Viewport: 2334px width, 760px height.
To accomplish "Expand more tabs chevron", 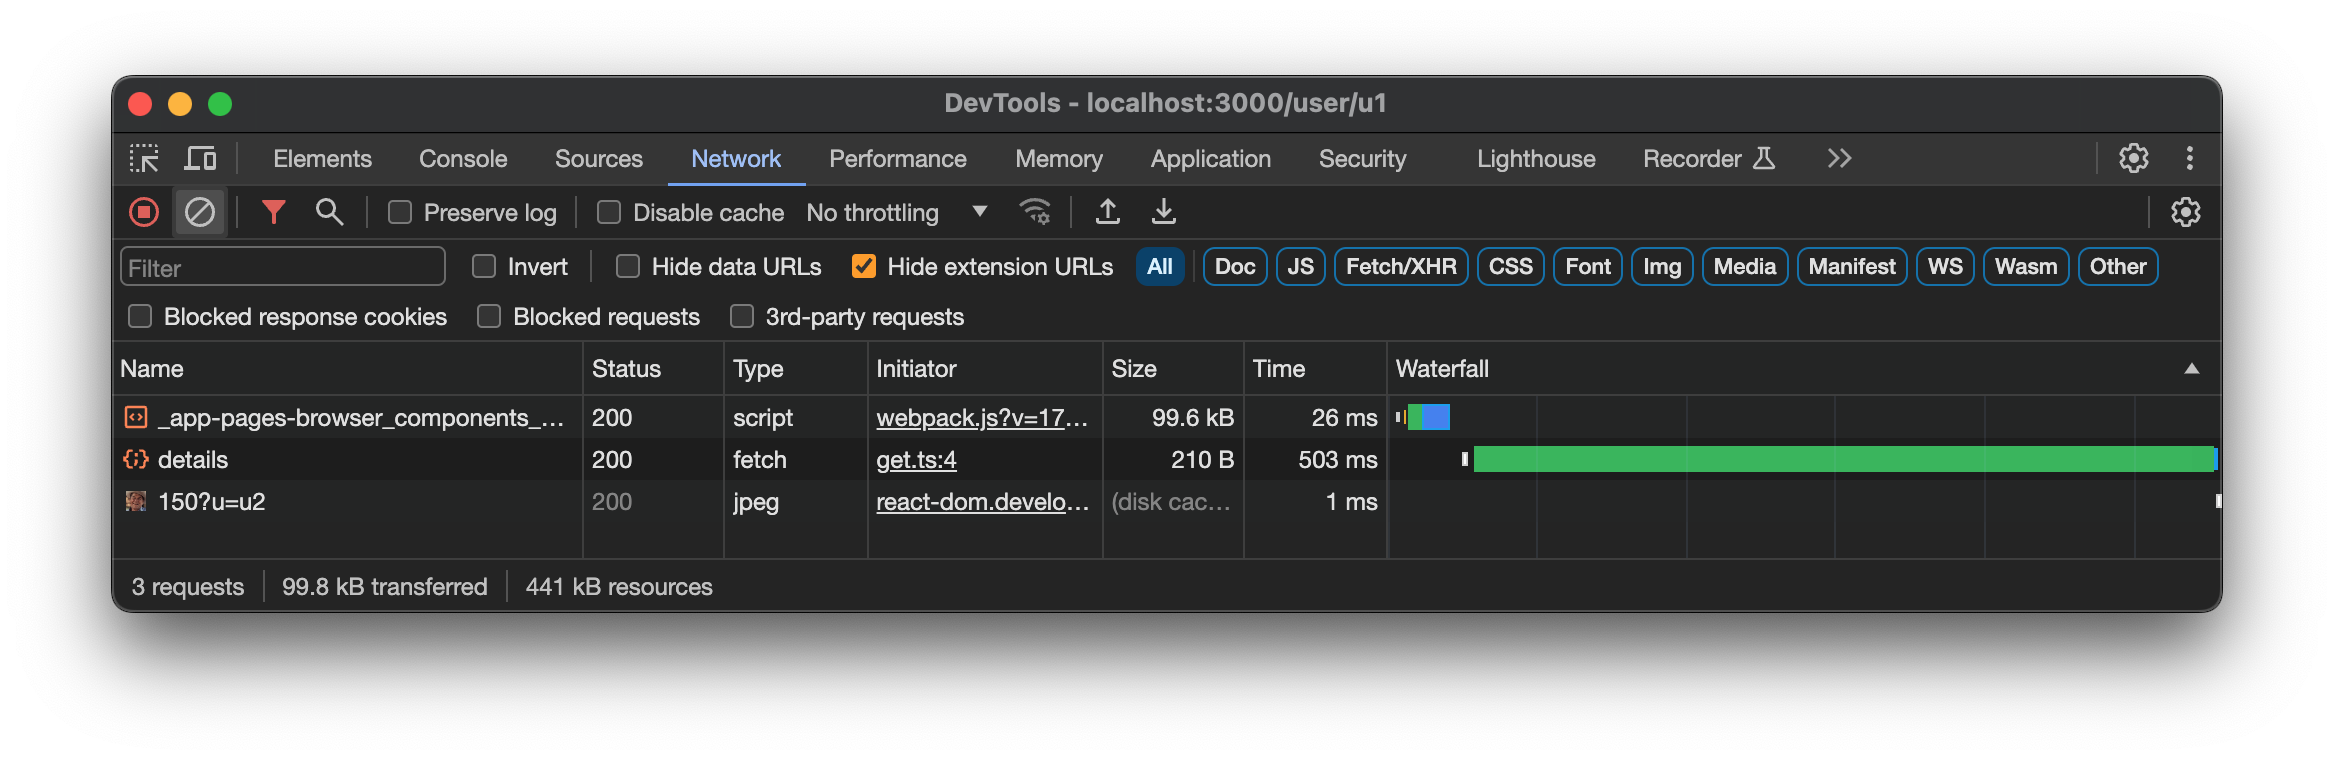I will [x=1839, y=159].
